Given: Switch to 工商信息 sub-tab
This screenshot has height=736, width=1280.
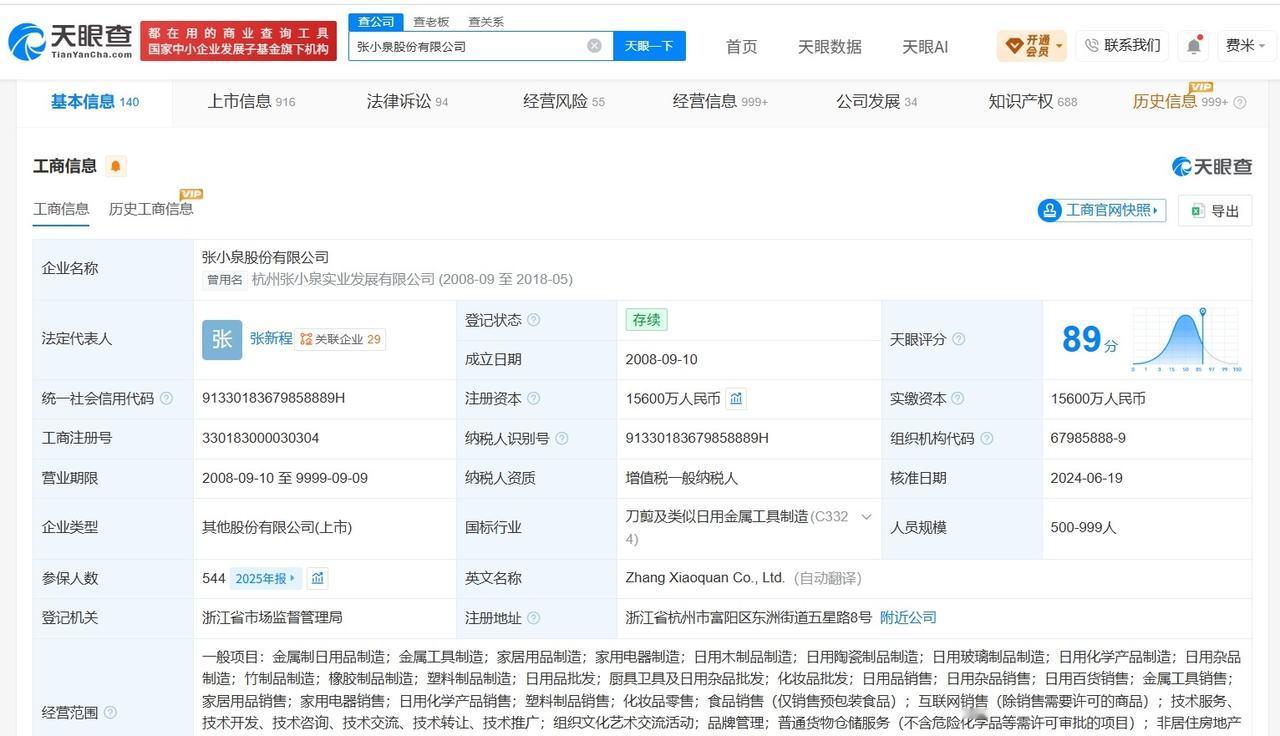Looking at the screenshot, I should [x=61, y=209].
